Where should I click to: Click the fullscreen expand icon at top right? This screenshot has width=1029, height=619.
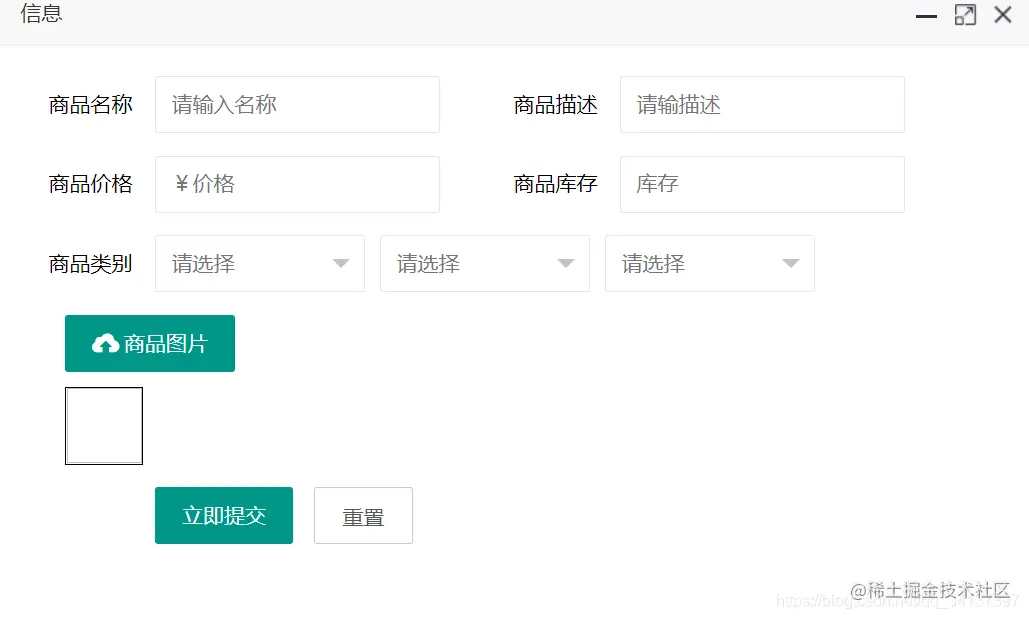[964, 15]
